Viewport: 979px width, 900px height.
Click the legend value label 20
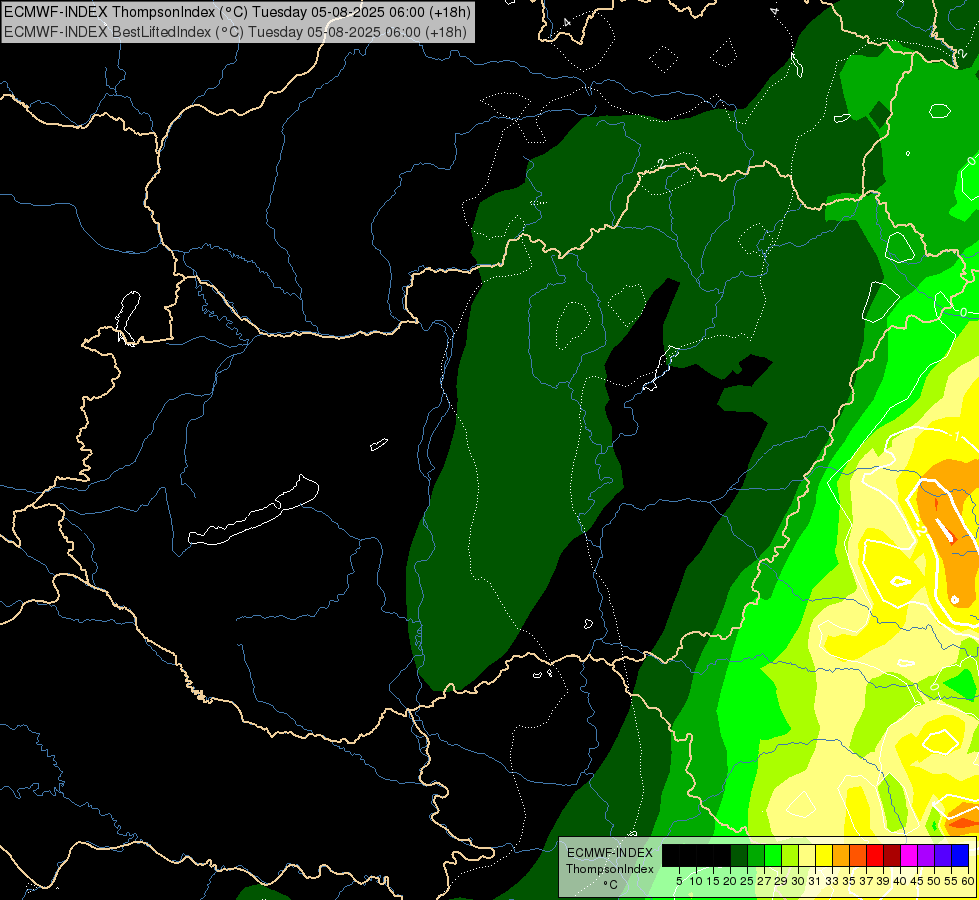pyautogui.click(x=730, y=881)
